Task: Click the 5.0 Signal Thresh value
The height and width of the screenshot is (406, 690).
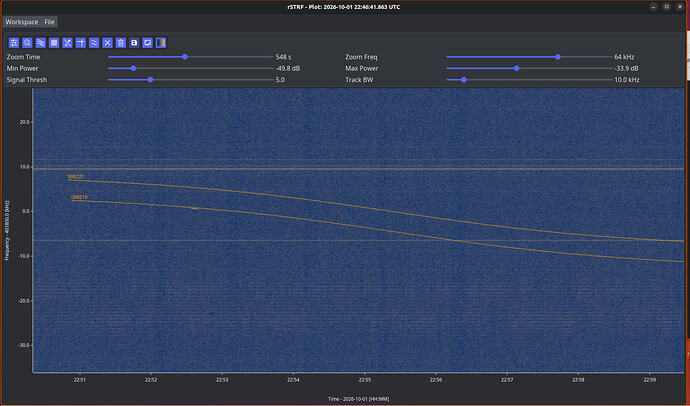Action: click(280, 80)
